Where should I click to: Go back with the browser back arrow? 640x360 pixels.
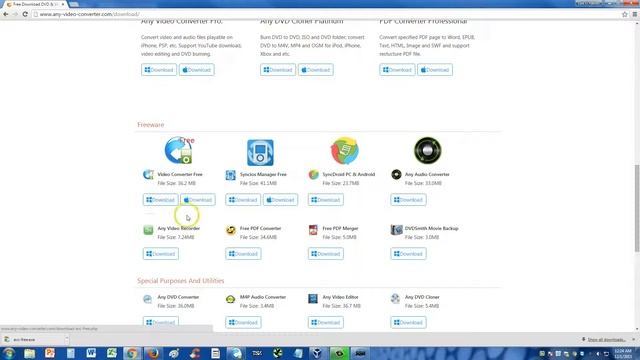pyautogui.click(x=6, y=14)
